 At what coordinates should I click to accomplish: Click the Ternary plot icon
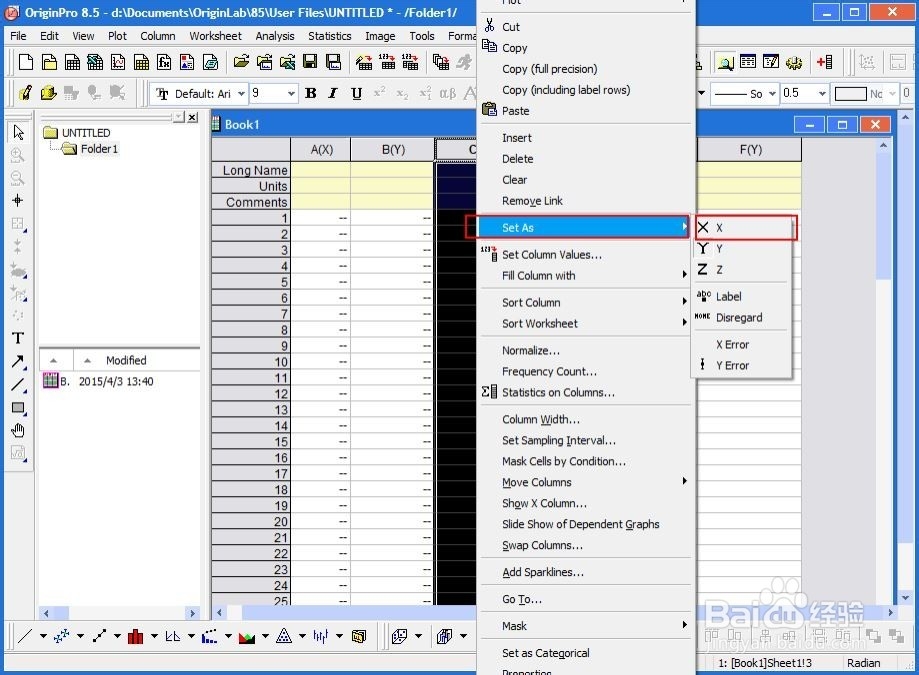(284, 636)
